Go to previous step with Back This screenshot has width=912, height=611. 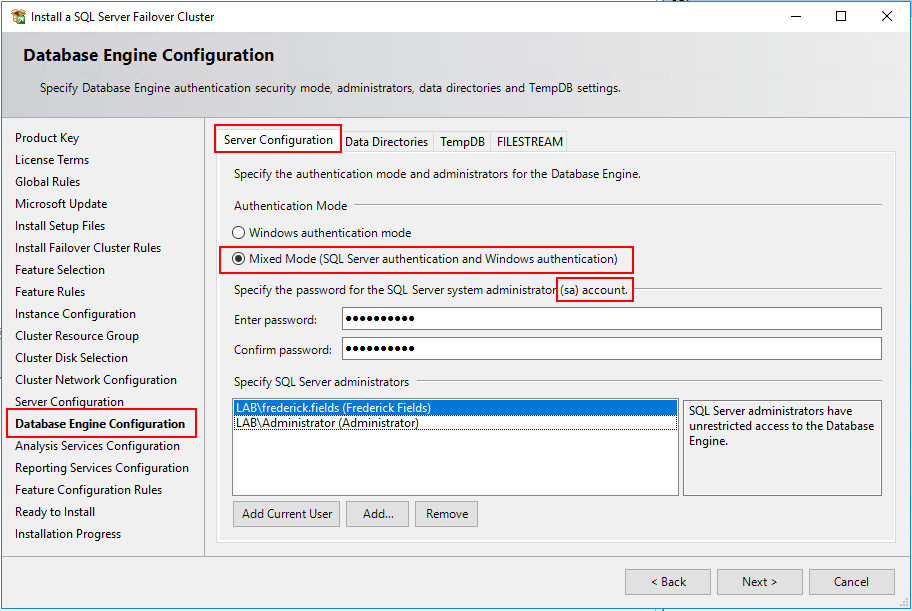[668, 582]
